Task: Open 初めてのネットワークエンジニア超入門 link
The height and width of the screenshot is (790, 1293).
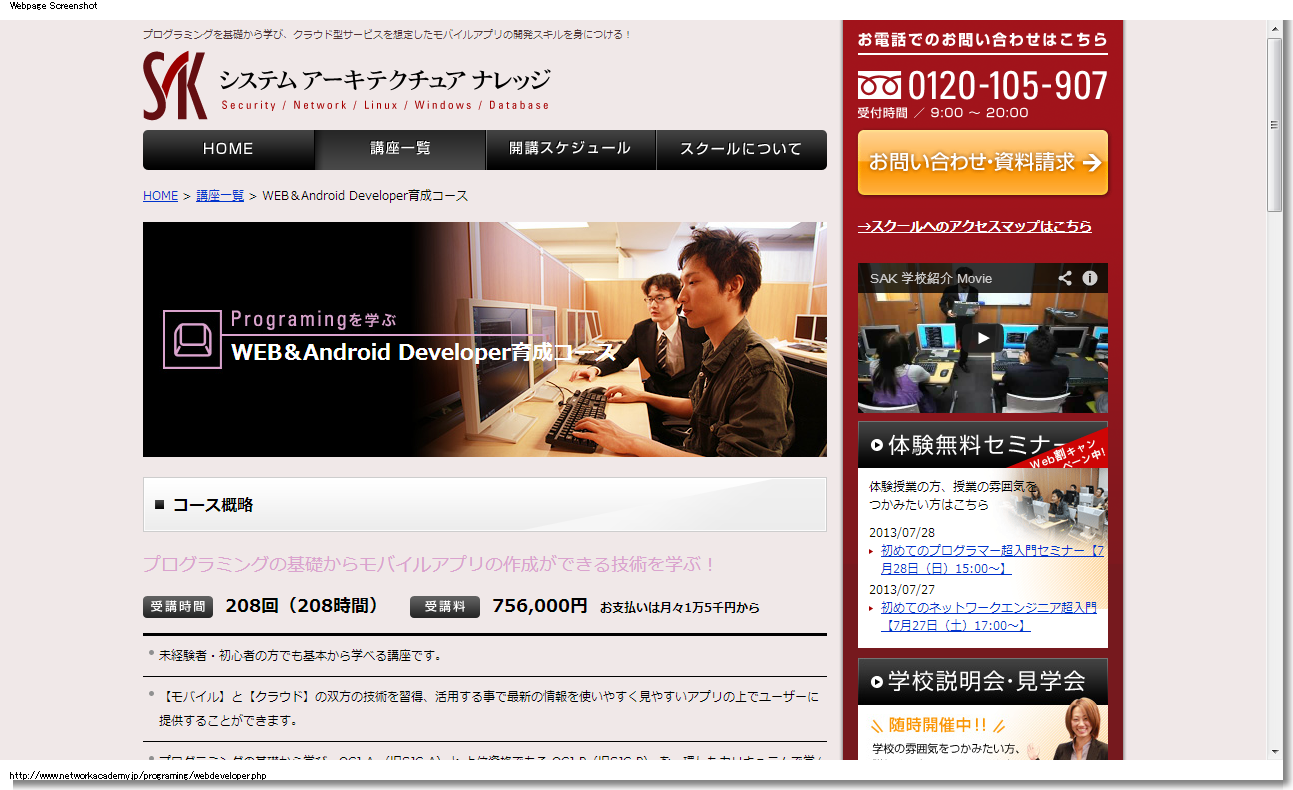Action: tap(988, 616)
